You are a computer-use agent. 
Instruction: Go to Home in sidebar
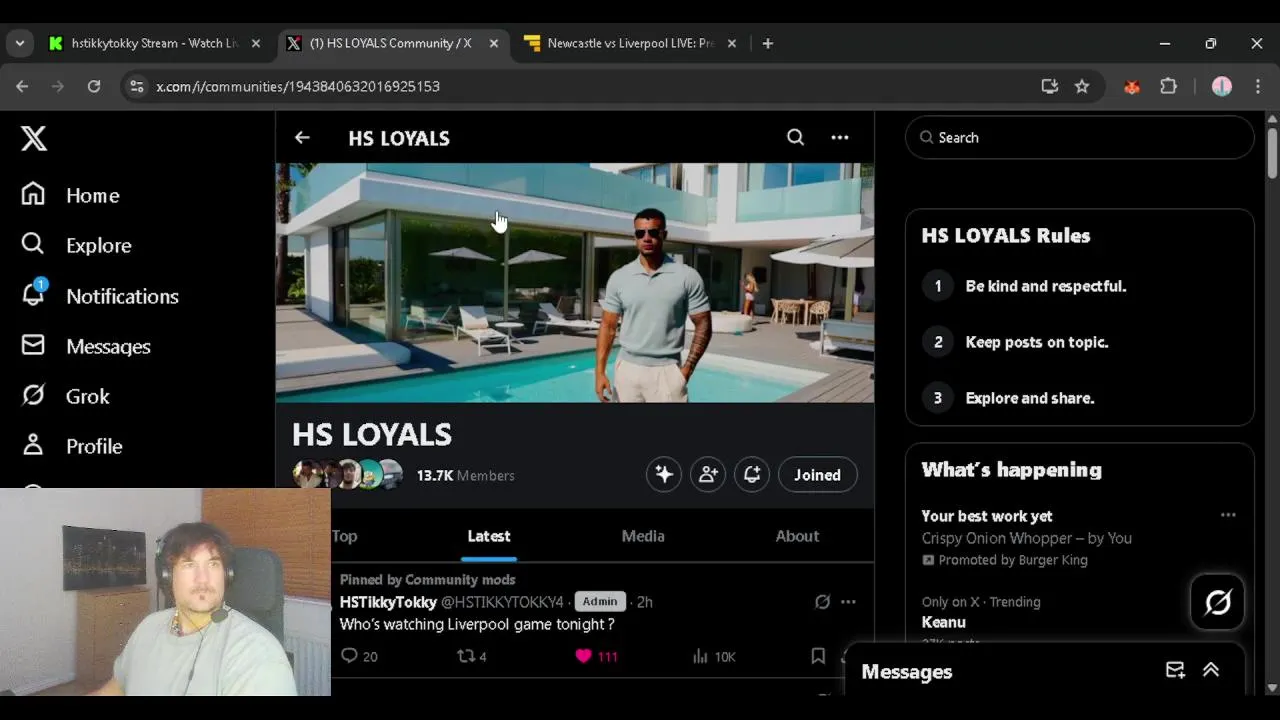tap(70, 195)
